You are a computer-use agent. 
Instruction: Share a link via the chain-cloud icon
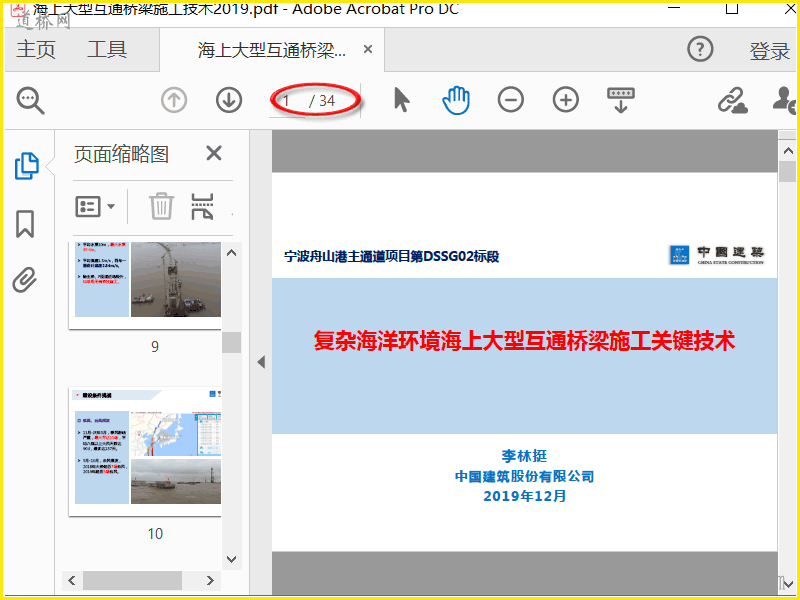click(733, 100)
